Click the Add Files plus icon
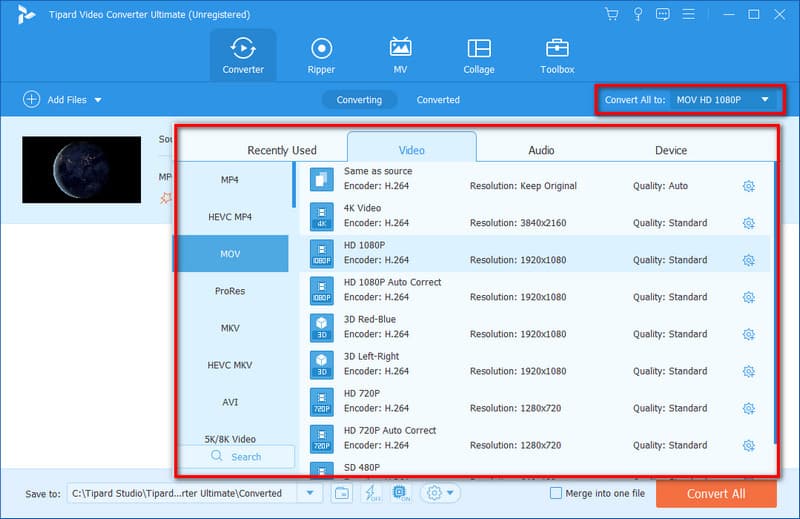Viewport: 800px width, 519px height. click(x=31, y=99)
